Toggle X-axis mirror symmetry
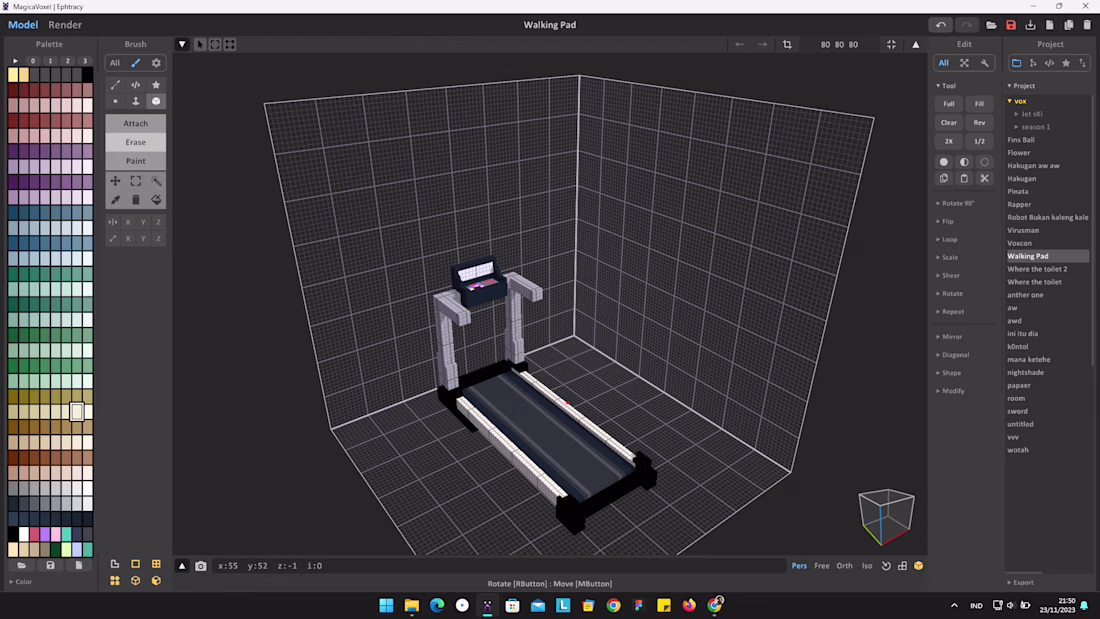1100x619 pixels. (x=128, y=222)
